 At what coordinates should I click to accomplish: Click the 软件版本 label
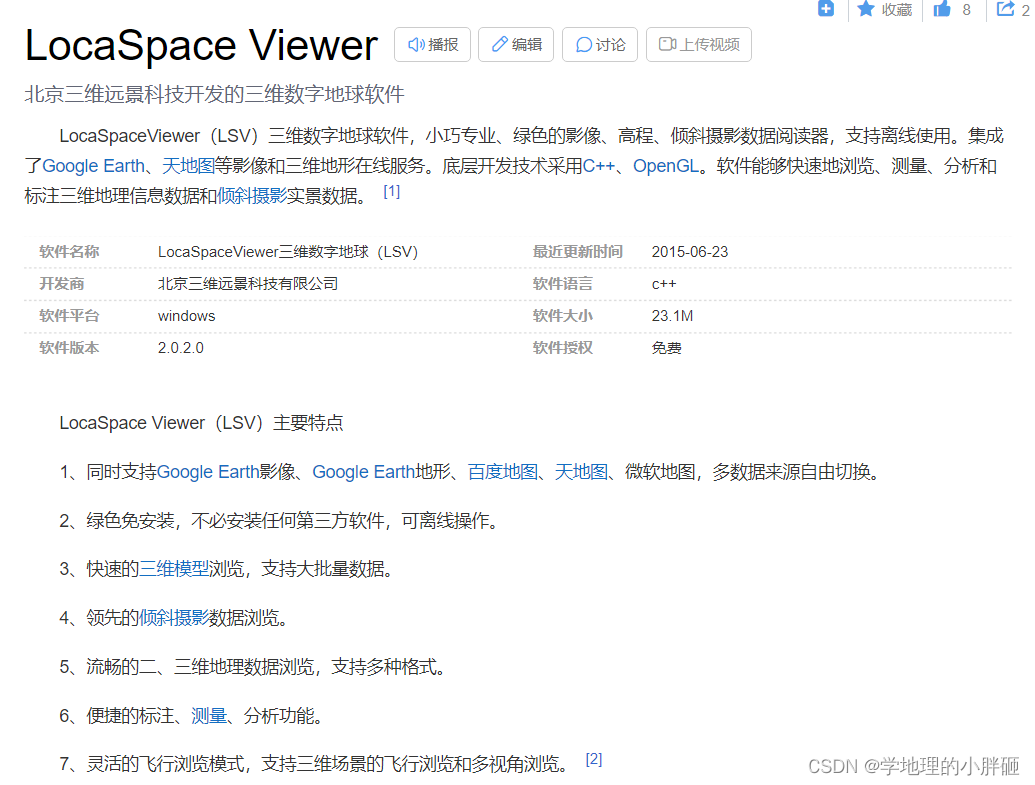[x=69, y=348]
